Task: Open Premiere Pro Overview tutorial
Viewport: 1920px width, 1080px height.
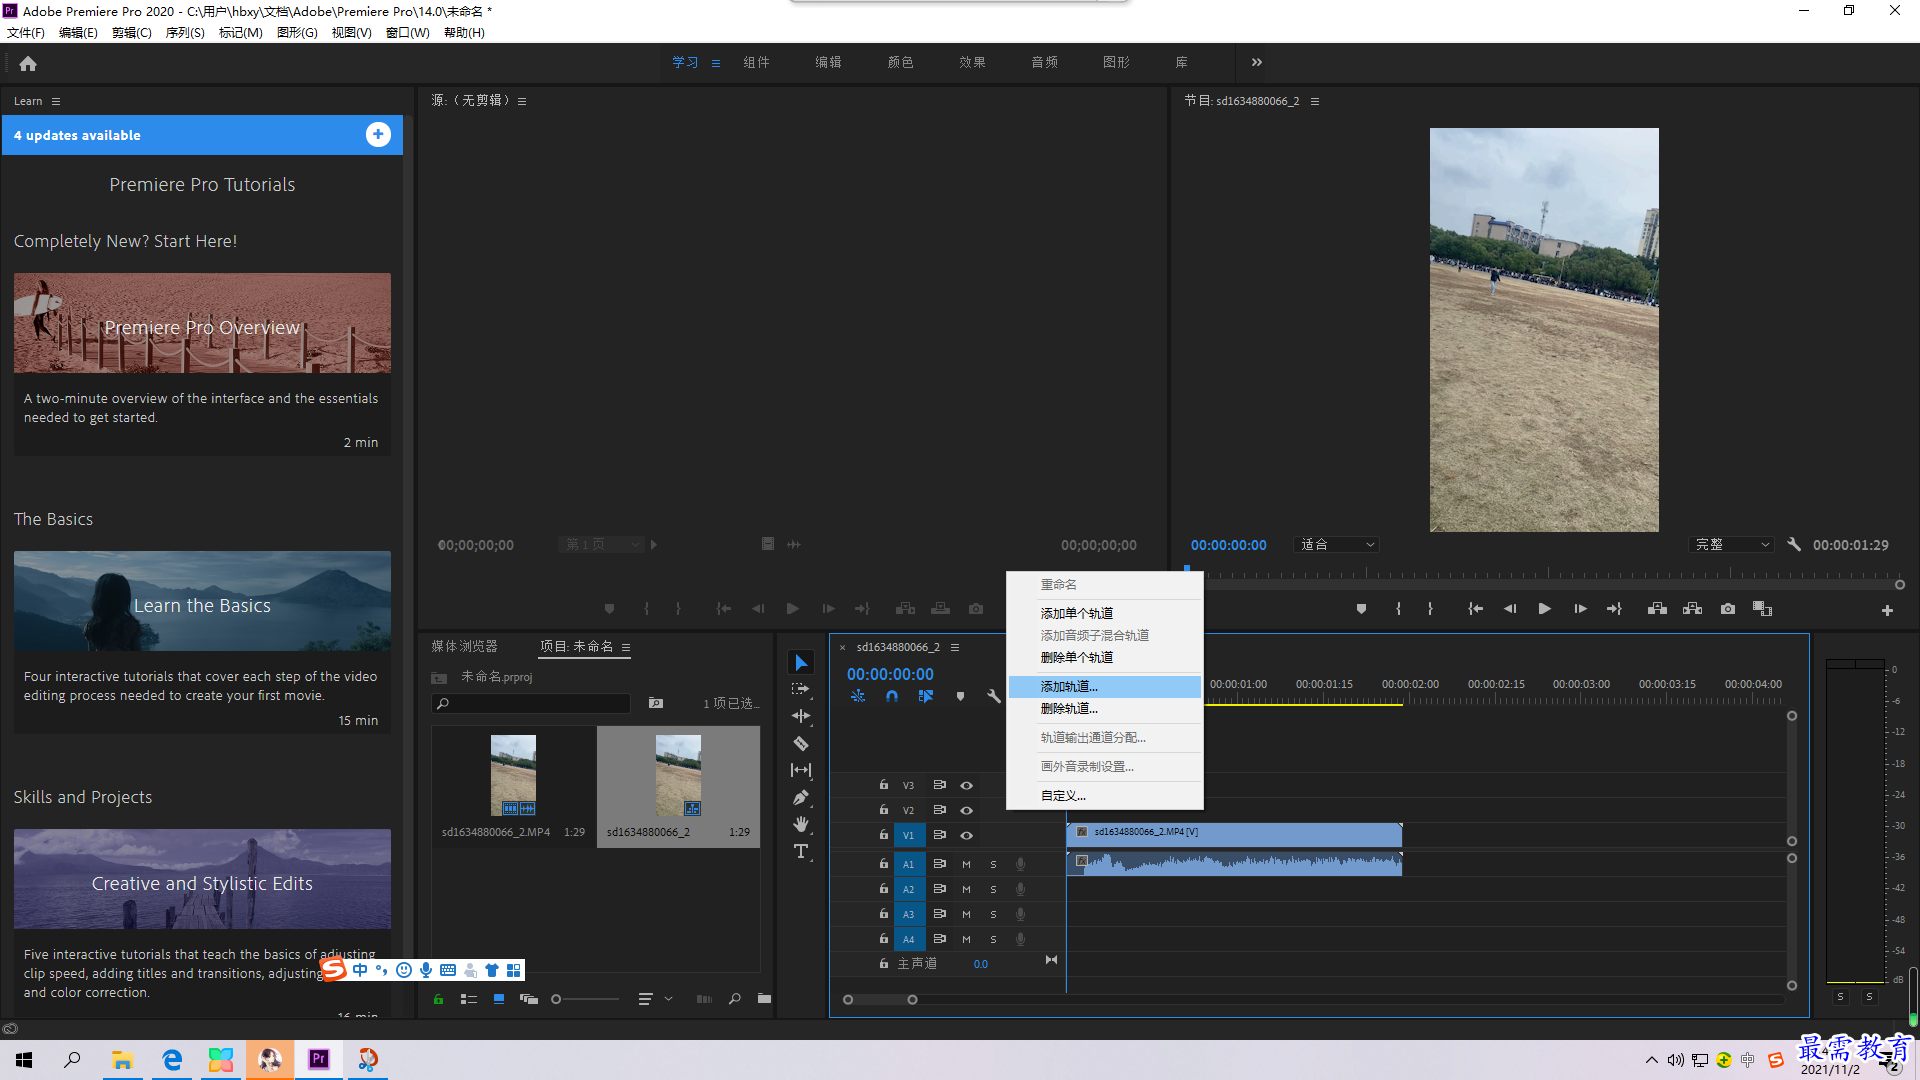Action: point(202,324)
